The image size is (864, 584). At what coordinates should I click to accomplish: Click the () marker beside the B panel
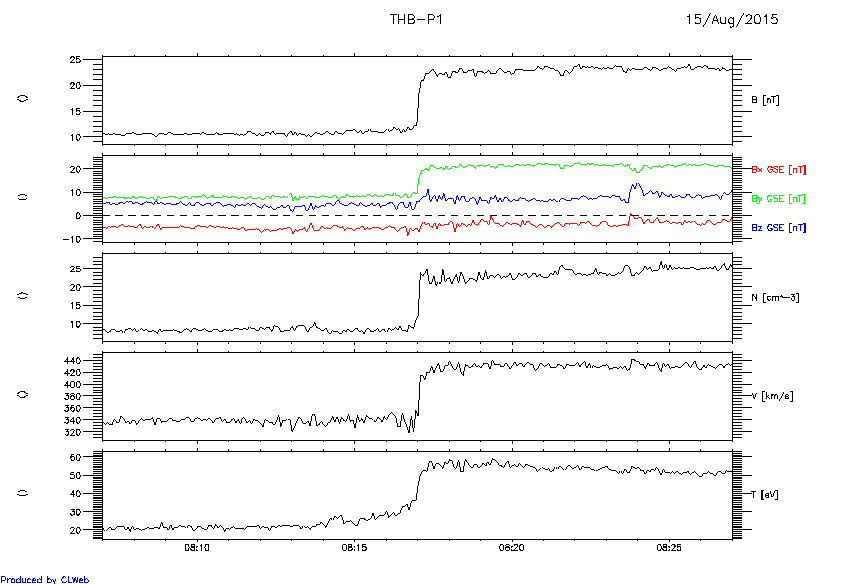[x=23, y=99]
